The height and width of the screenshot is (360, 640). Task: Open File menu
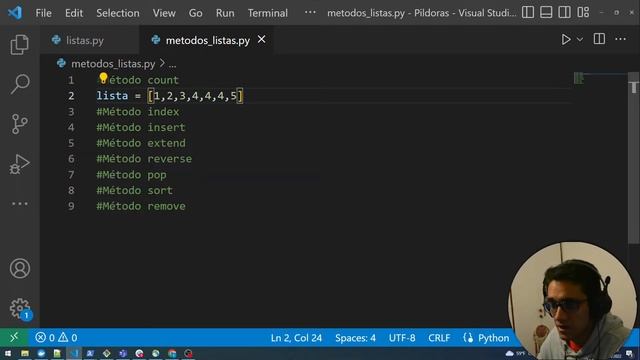[43, 13]
